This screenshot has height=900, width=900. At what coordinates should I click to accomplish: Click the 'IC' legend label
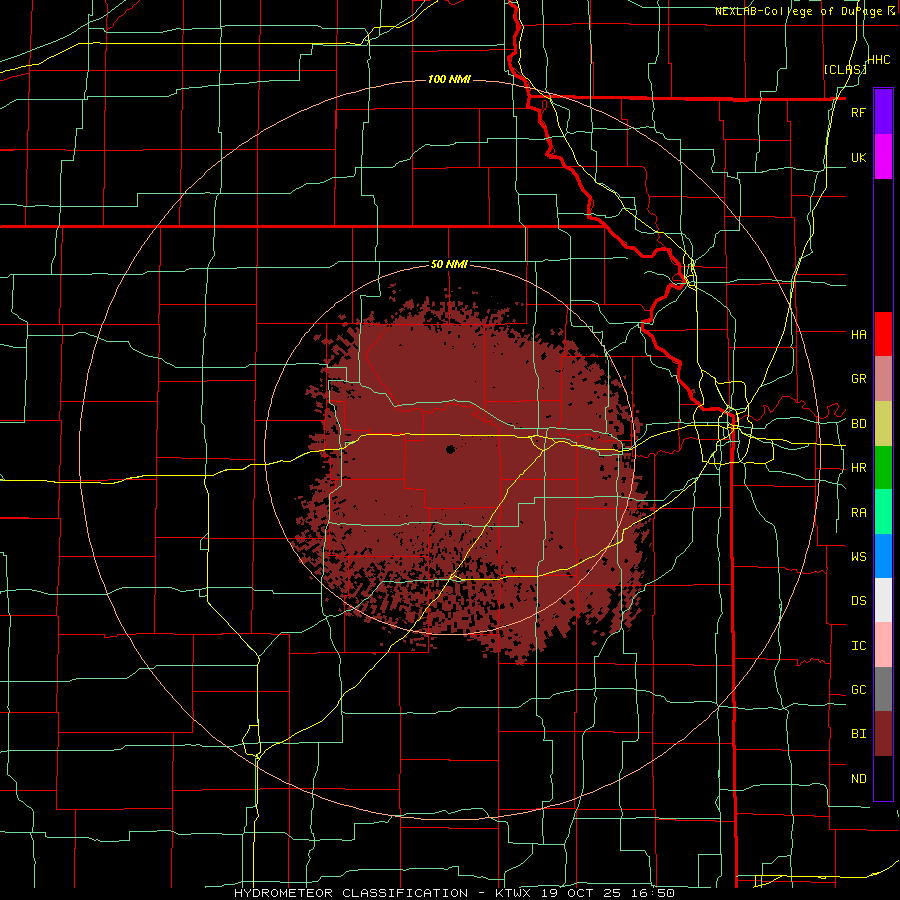point(858,646)
